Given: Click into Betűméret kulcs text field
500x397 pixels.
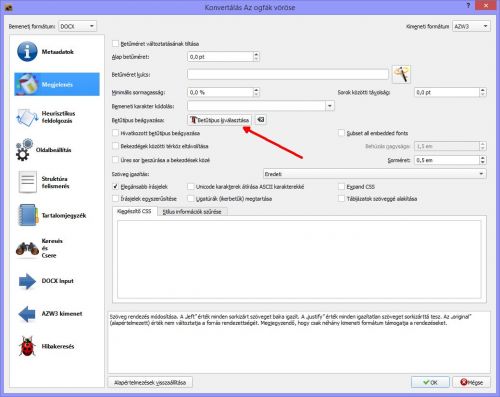Looking at the screenshot, I should (x=288, y=74).
